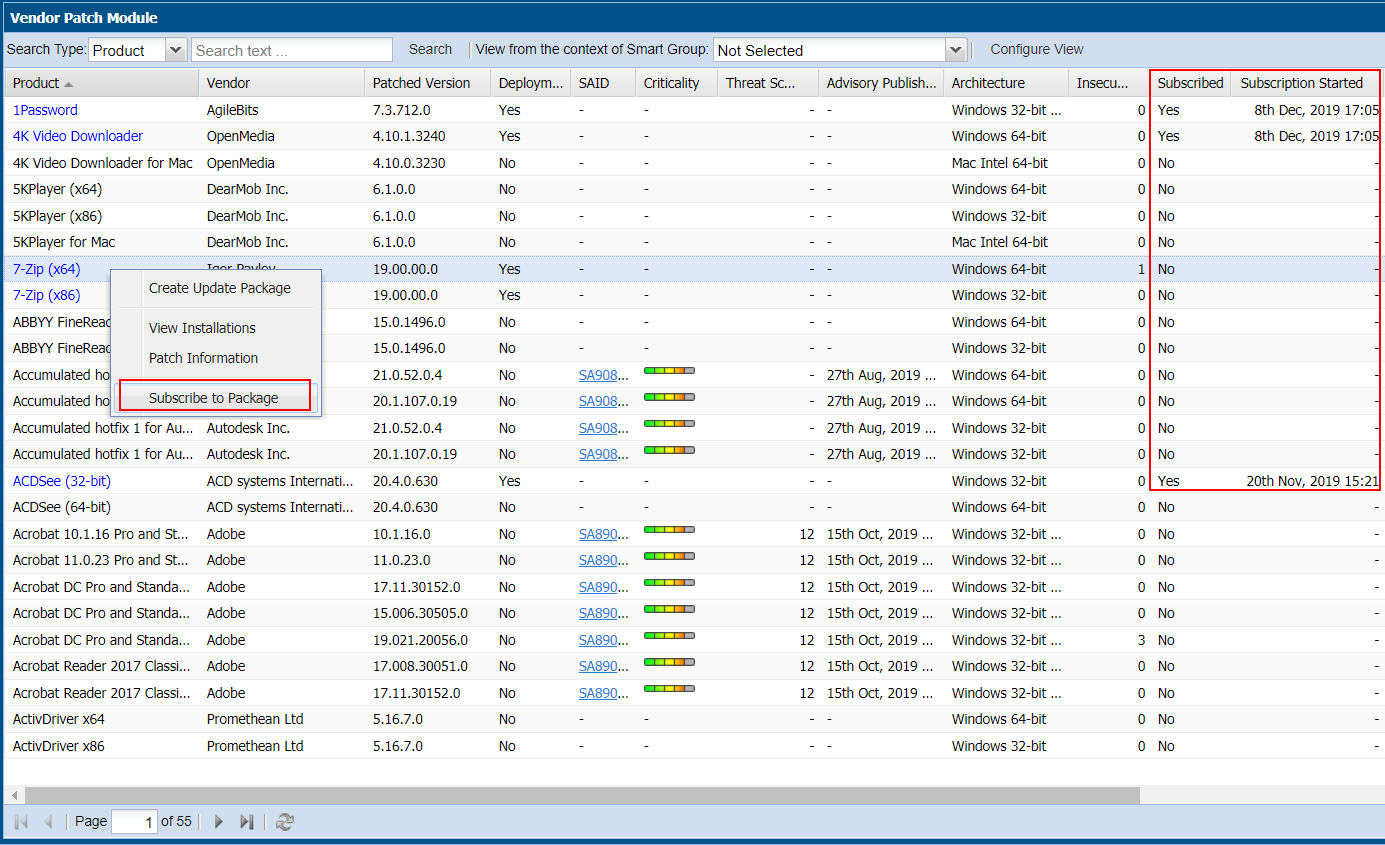Screen dimensions: 1385x845
Task: Select View Installations menu entry
Action: point(202,328)
